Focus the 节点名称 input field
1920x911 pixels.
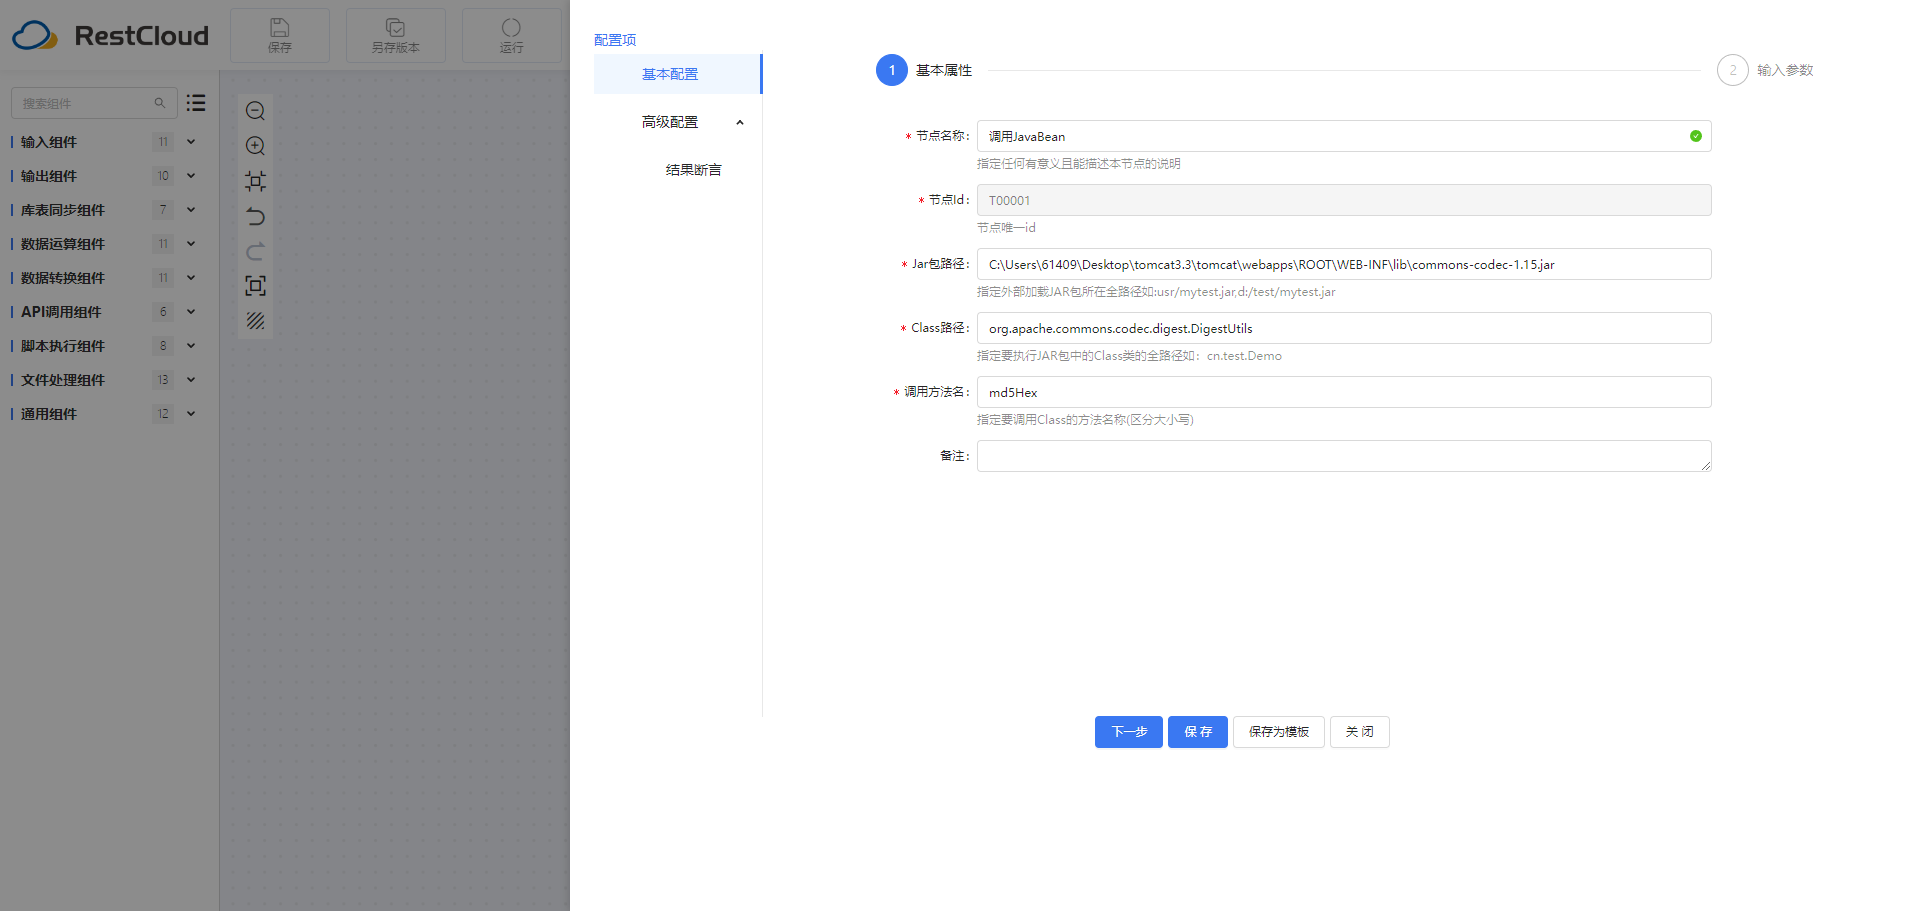[1344, 136]
